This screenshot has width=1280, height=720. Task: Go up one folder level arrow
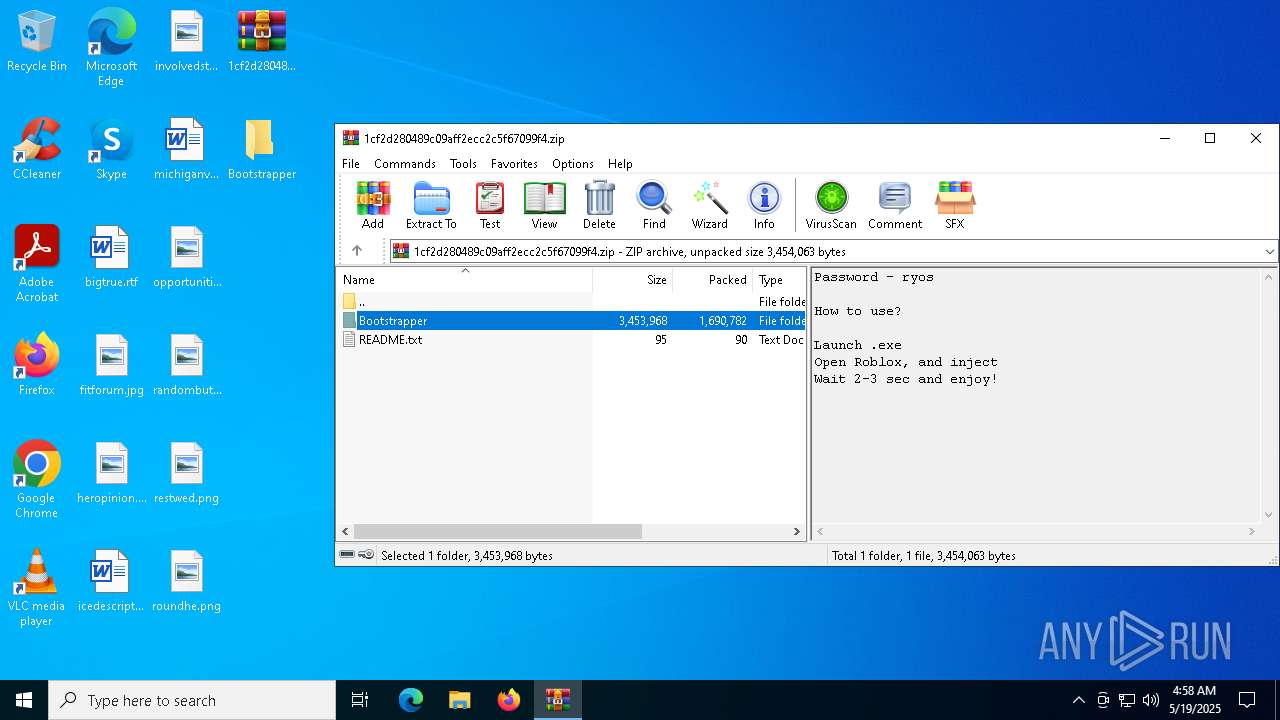pyautogui.click(x=357, y=251)
